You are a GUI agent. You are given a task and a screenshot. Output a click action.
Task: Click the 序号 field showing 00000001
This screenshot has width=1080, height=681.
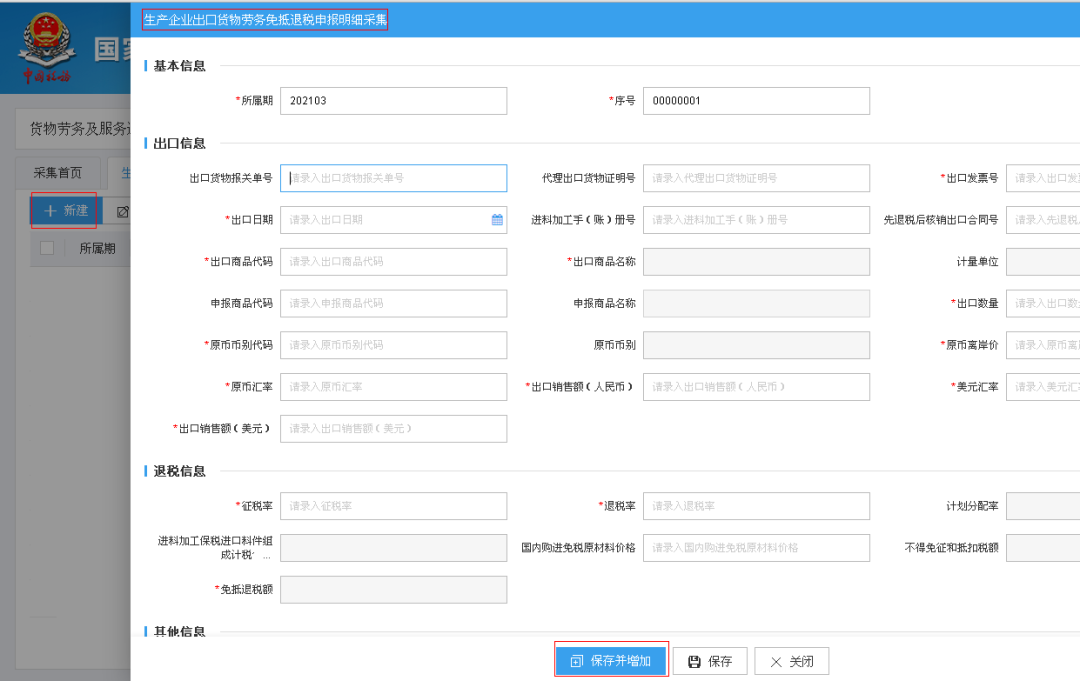(x=756, y=100)
